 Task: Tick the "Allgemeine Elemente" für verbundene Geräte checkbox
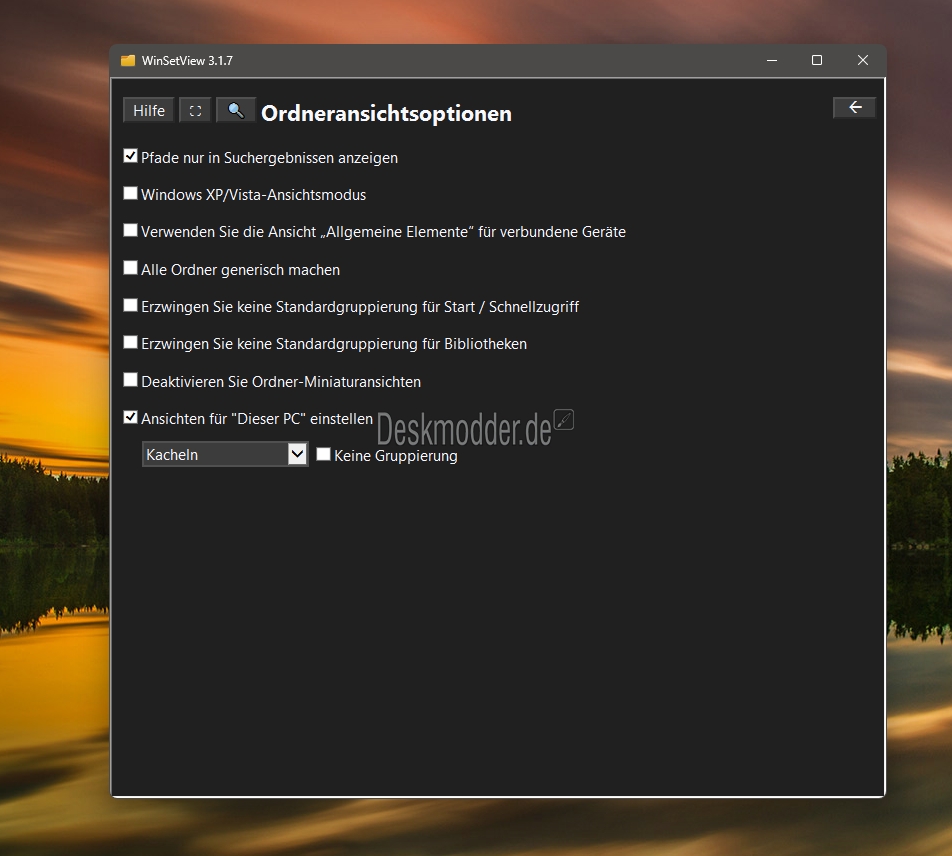click(x=130, y=231)
